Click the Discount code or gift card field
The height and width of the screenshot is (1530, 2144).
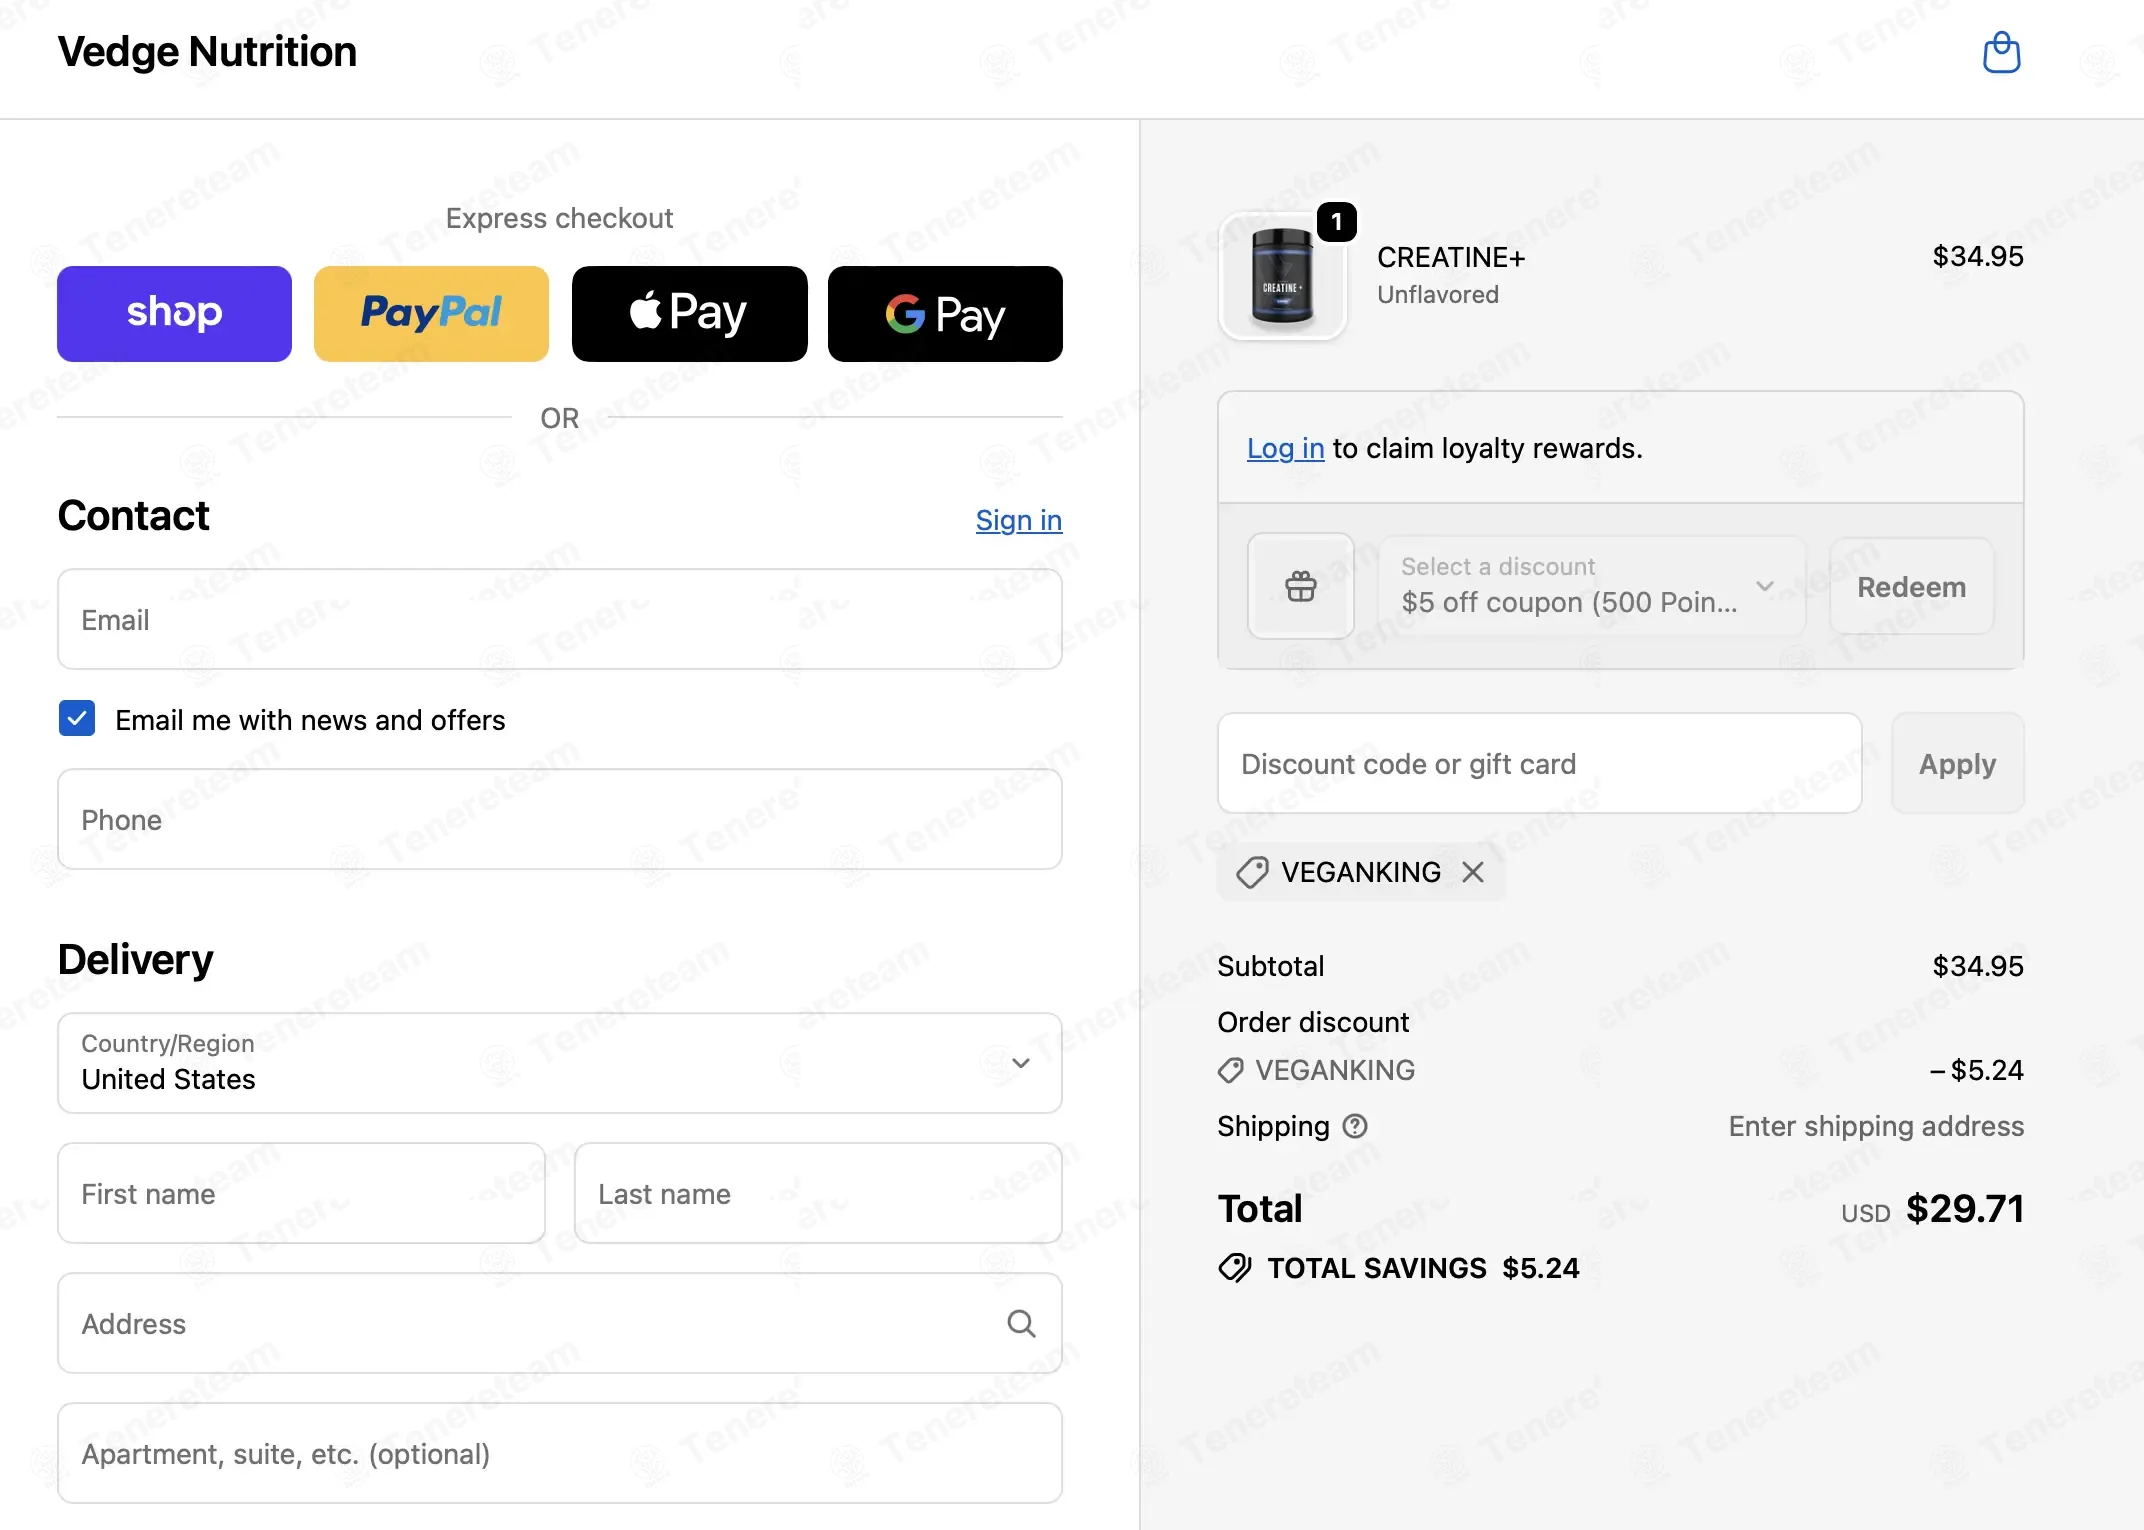[x=1539, y=763]
